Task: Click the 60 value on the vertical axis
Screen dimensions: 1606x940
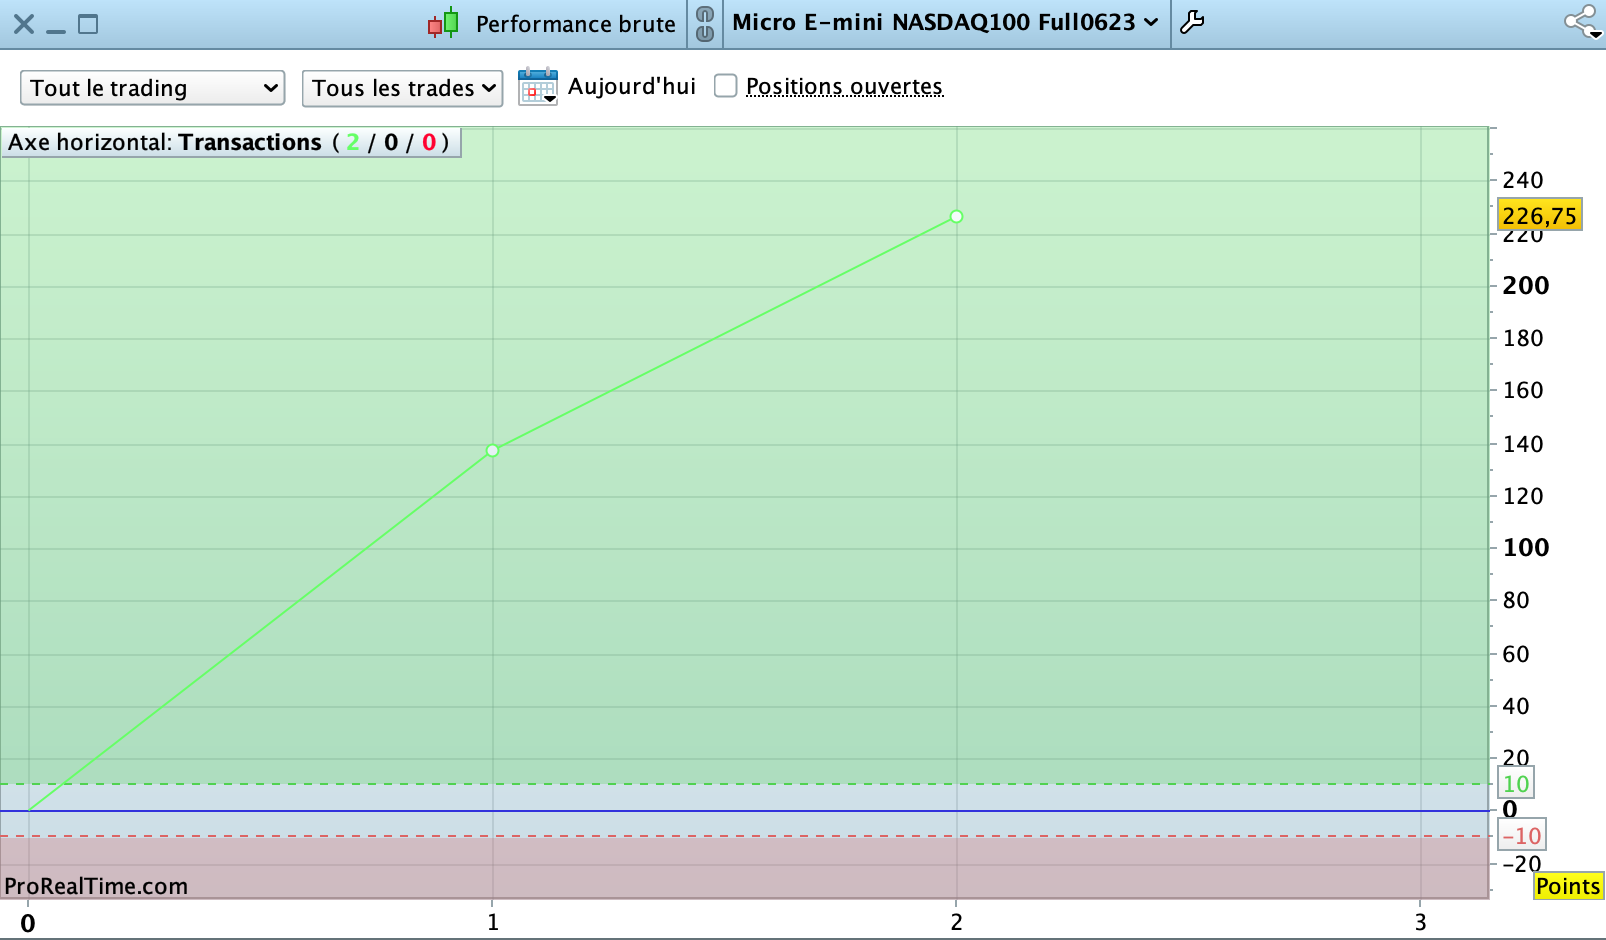Action: pyautogui.click(x=1516, y=654)
